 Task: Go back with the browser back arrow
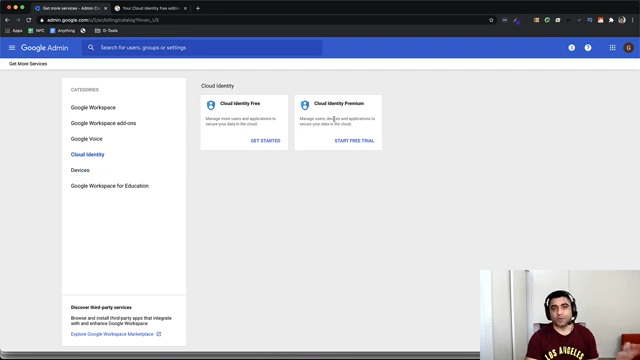point(7,20)
